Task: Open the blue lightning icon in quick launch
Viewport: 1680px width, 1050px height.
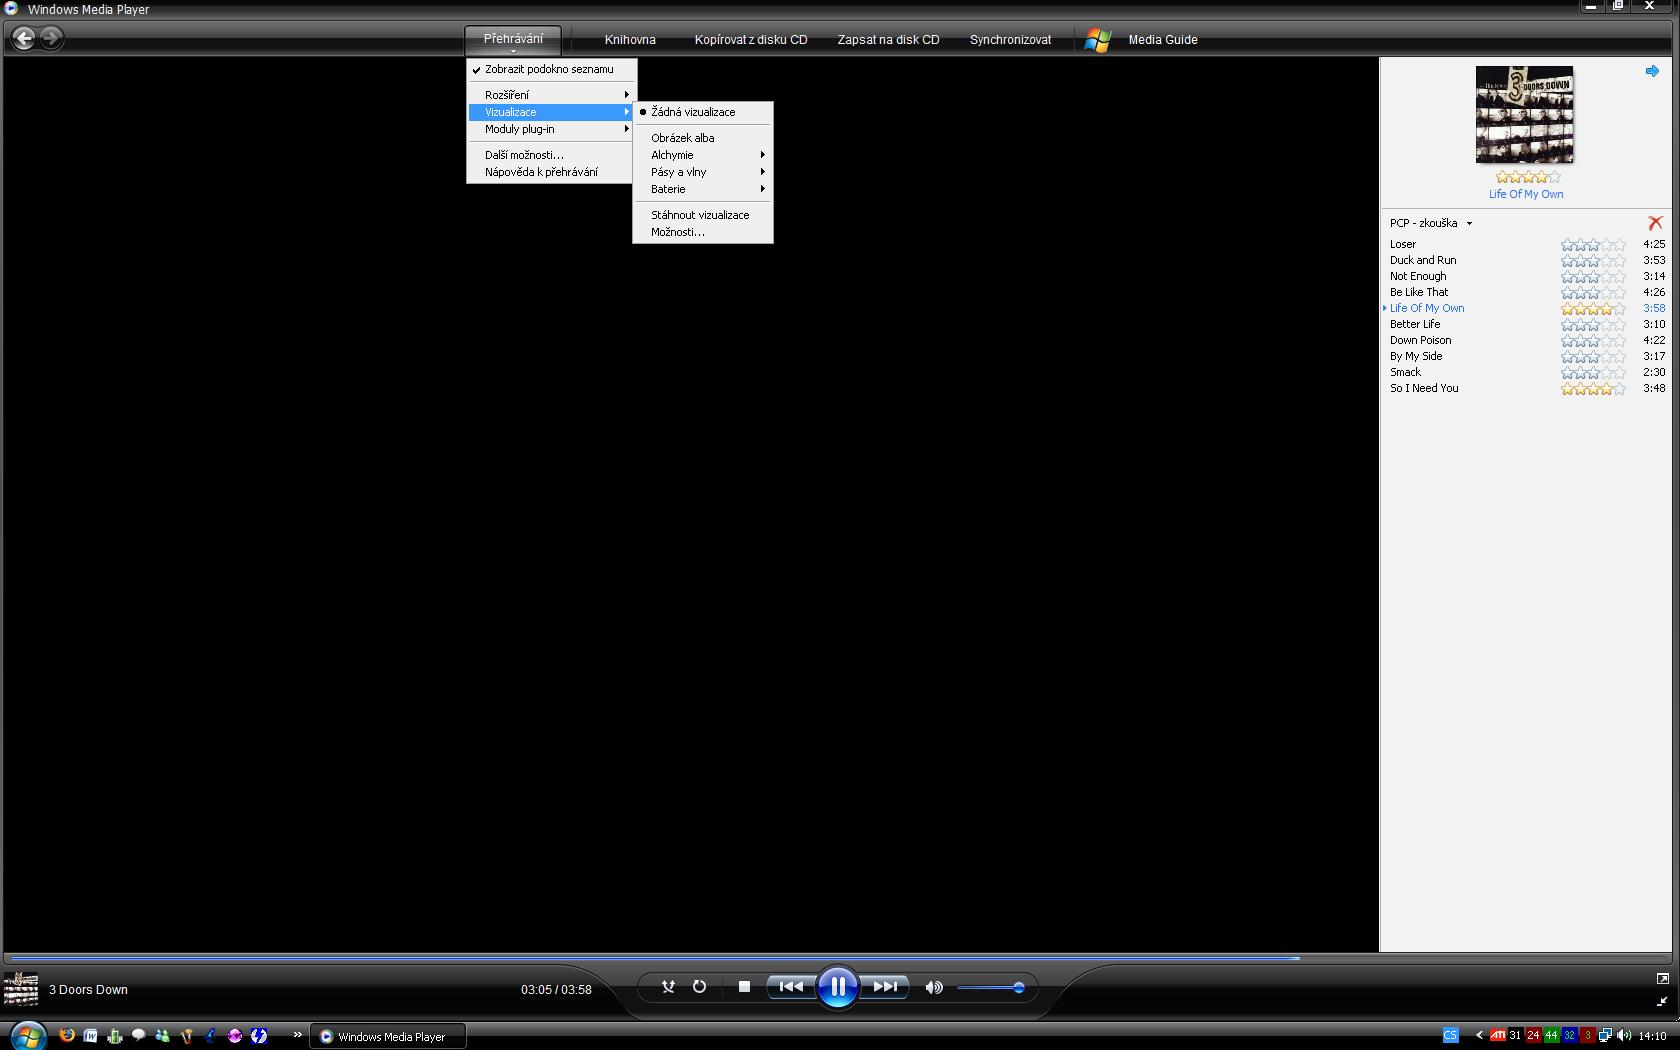Action: (x=259, y=1036)
